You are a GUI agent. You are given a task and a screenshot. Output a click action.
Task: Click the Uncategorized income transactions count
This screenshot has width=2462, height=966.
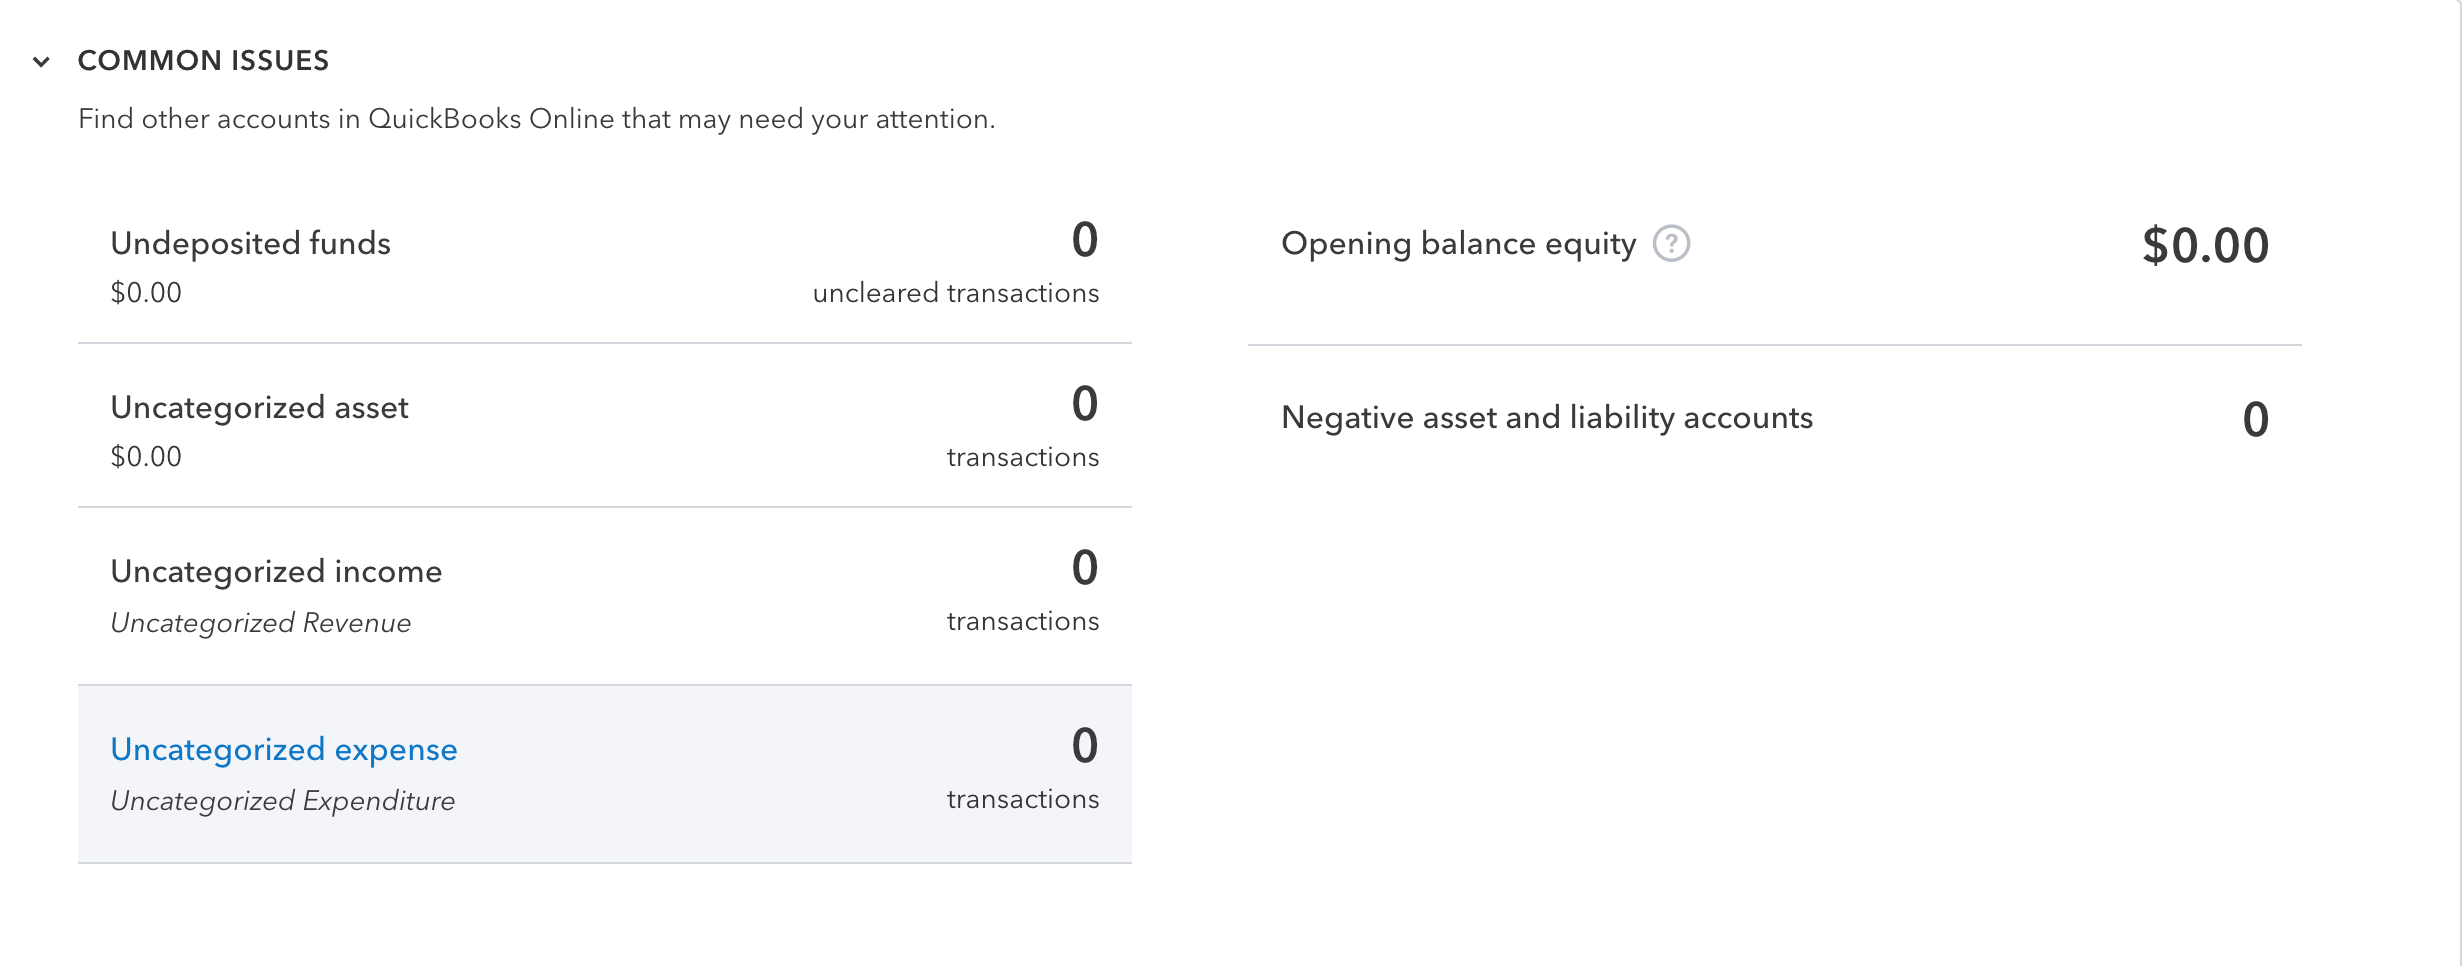click(1085, 568)
